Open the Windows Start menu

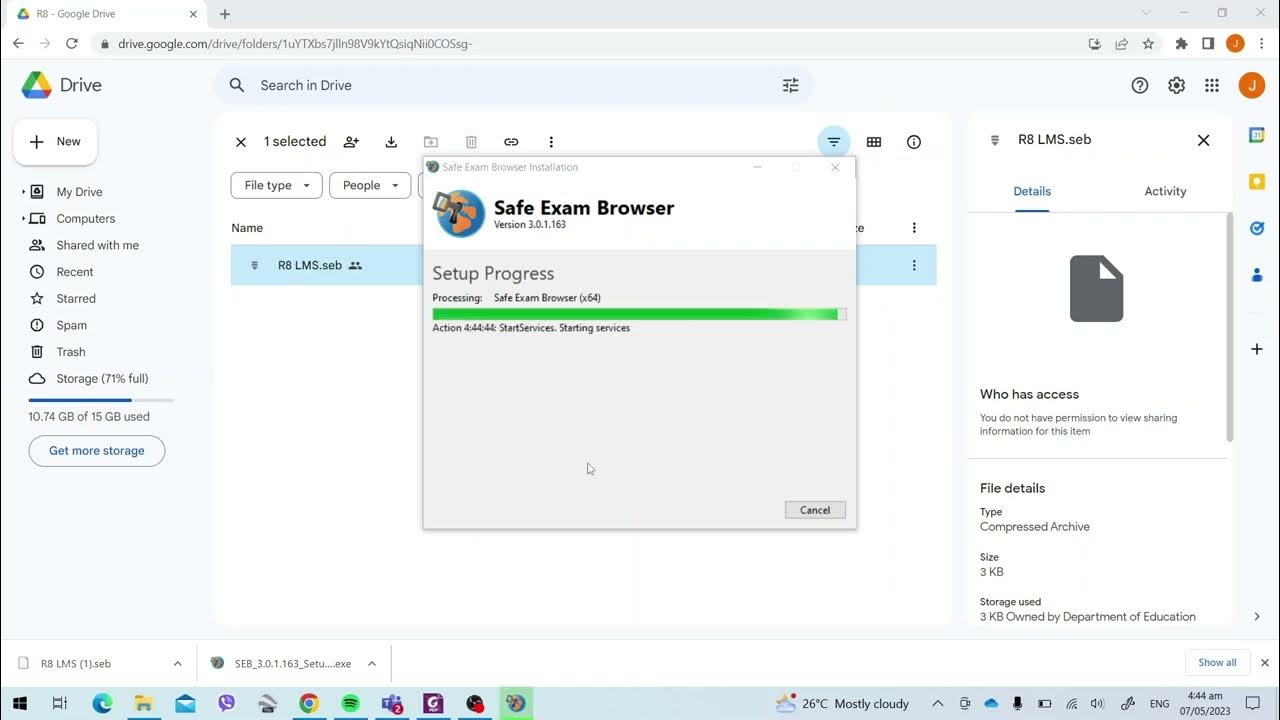tap(19, 704)
